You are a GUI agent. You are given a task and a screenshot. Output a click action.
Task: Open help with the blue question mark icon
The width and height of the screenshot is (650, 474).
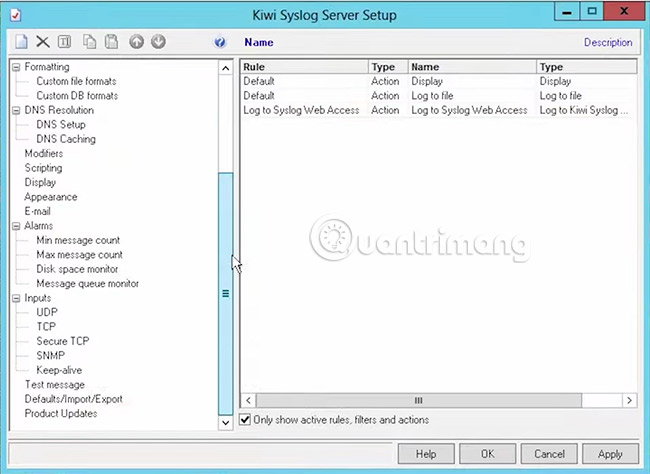tap(220, 42)
